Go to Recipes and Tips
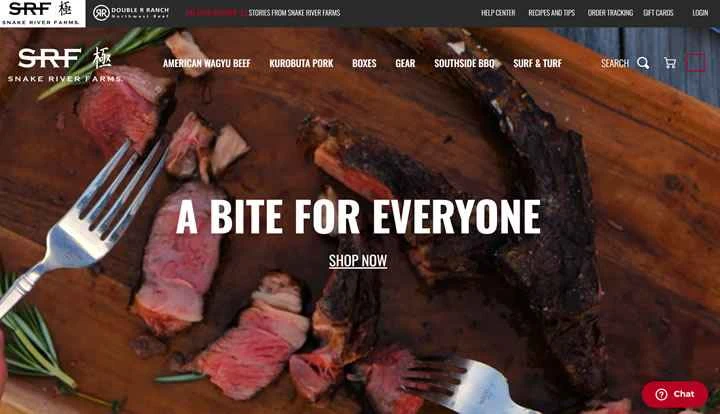Screen dimensions: 720x414 (x=551, y=13)
